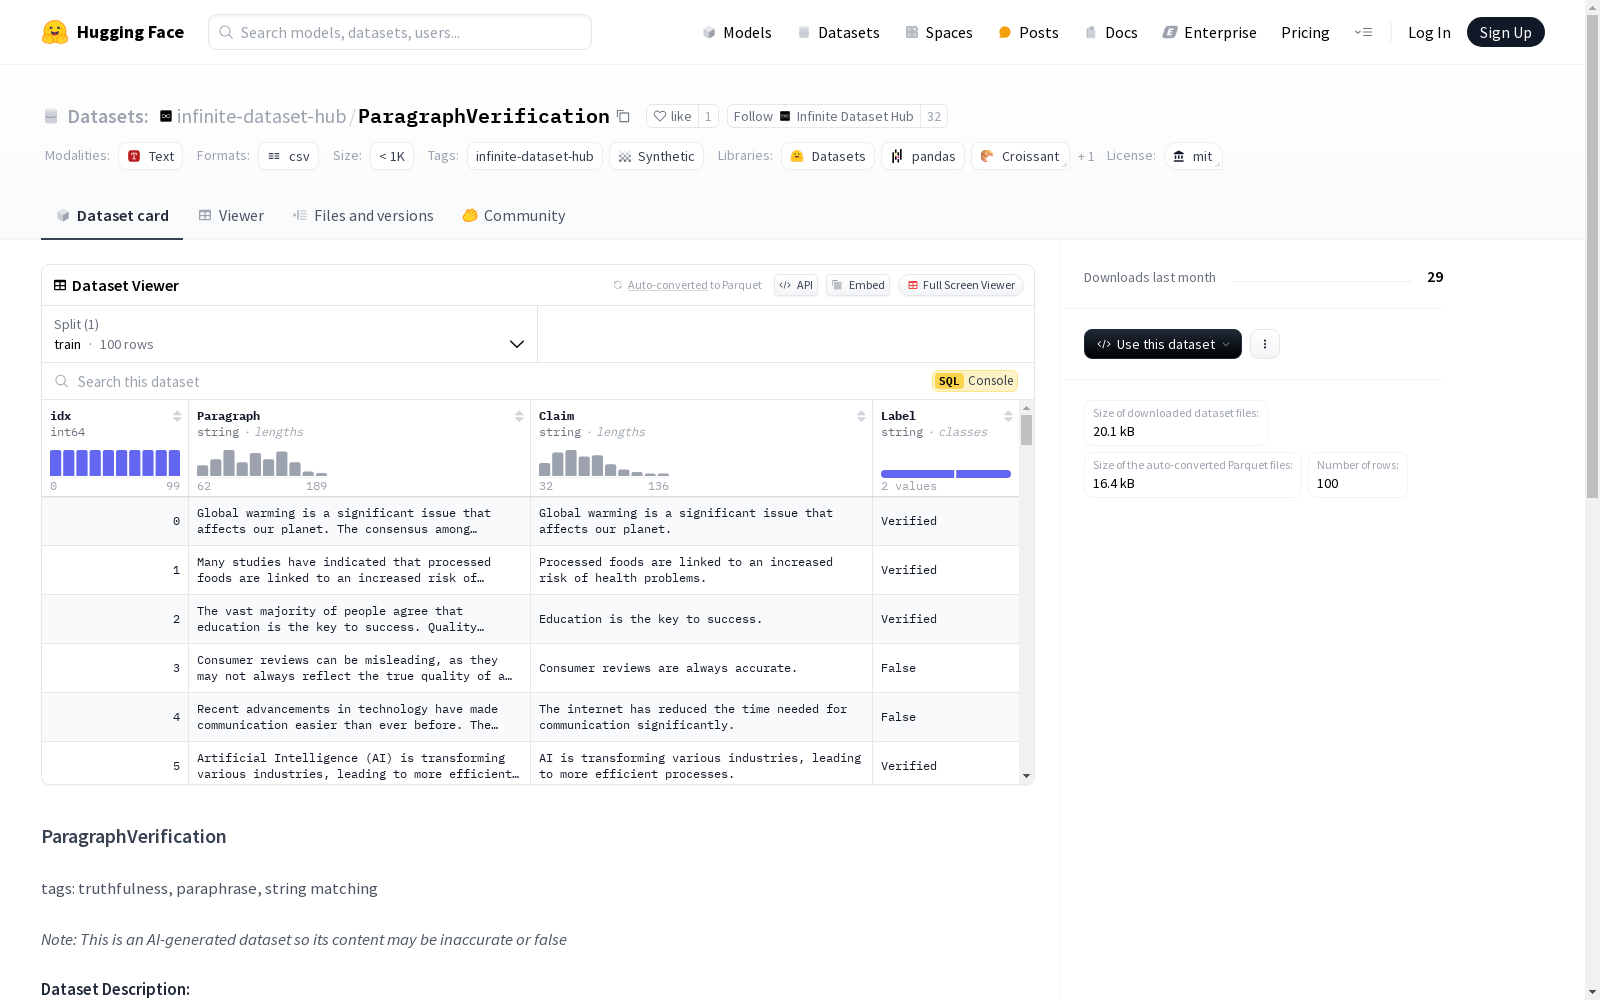Open the navigation more-menu icon next to Pricing

click(1363, 32)
